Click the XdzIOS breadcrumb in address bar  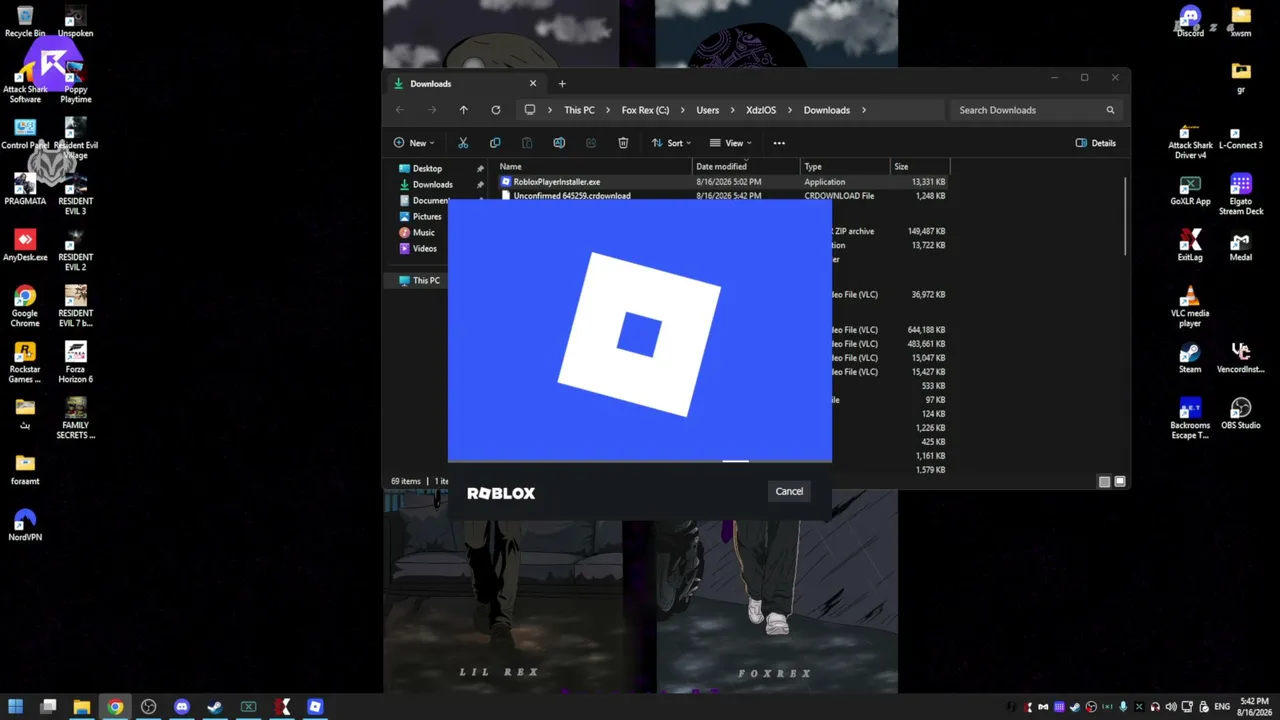(761, 110)
